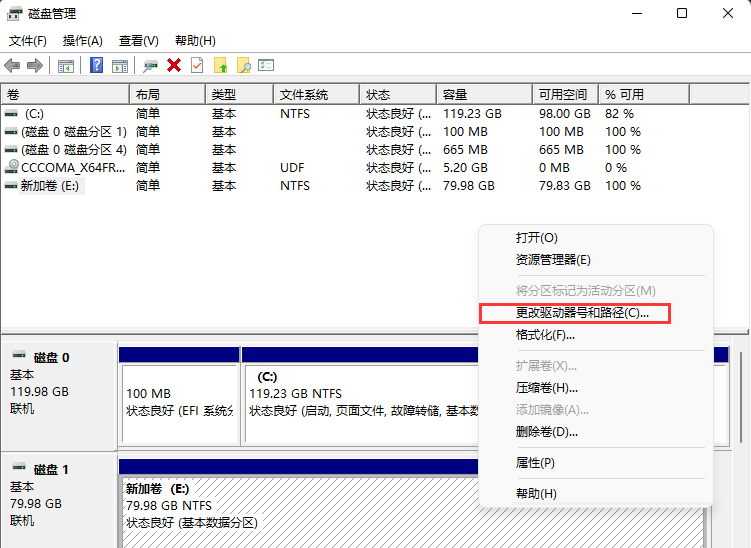The image size is (751, 548).
Task: Select the 100 MB EFI partition block
Action: pos(180,402)
